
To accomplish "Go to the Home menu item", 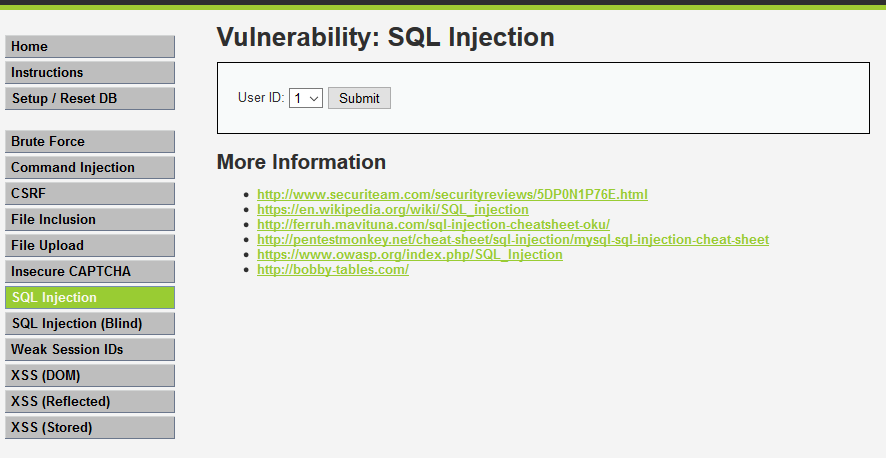I will 89,47.
